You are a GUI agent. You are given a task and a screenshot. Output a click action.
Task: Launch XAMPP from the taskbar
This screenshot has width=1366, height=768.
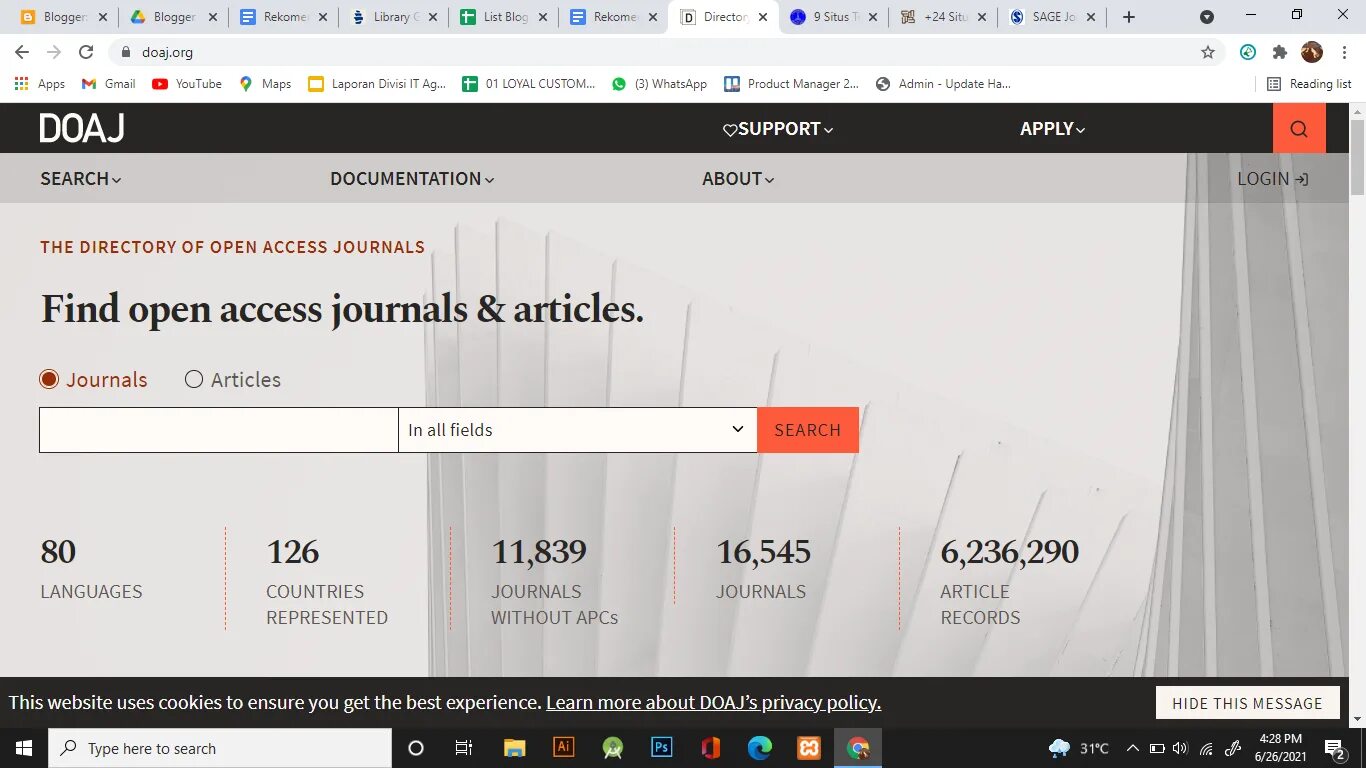click(x=809, y=748)
